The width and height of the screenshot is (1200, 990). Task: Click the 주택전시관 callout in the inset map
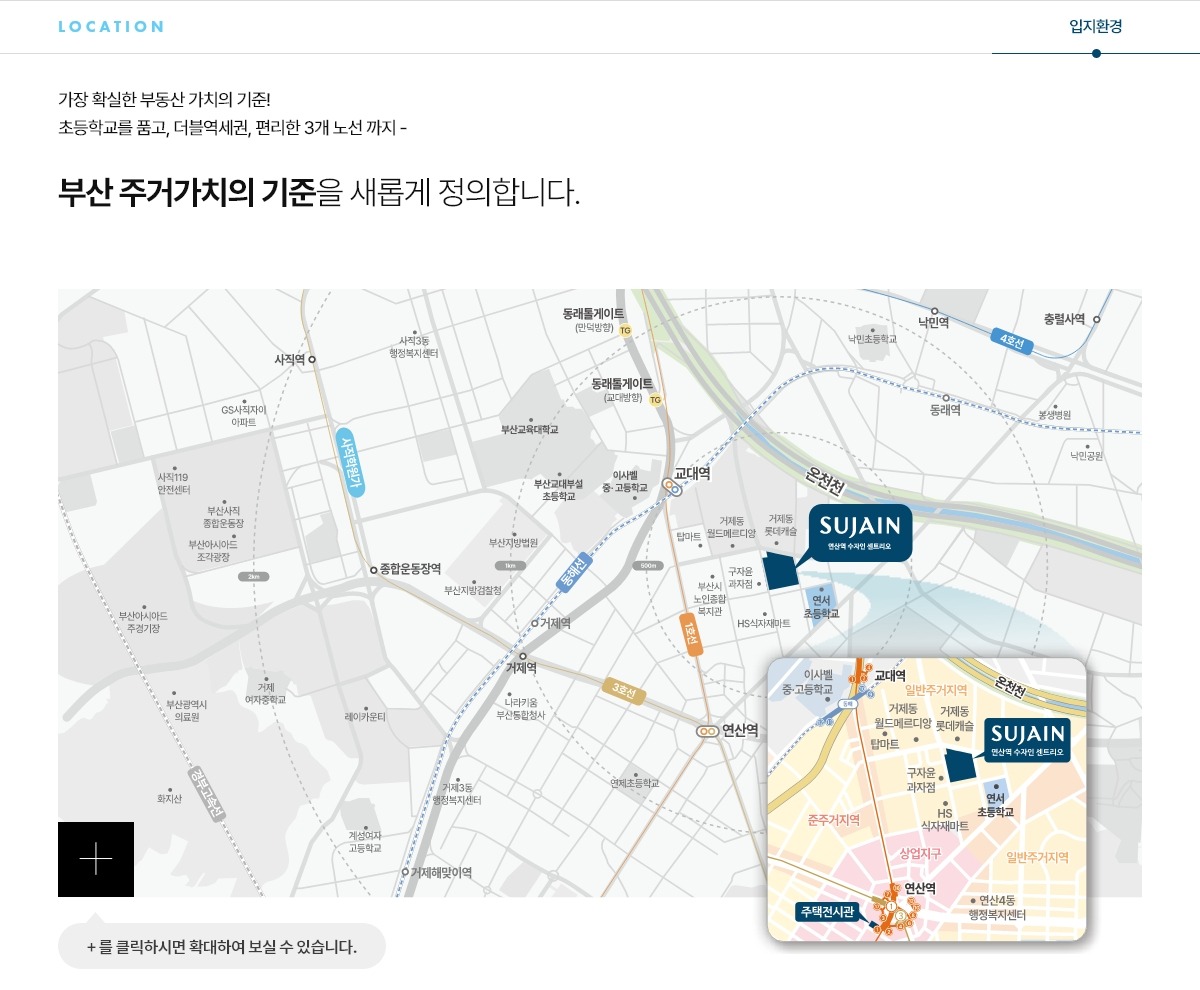[x=826, y=912]
